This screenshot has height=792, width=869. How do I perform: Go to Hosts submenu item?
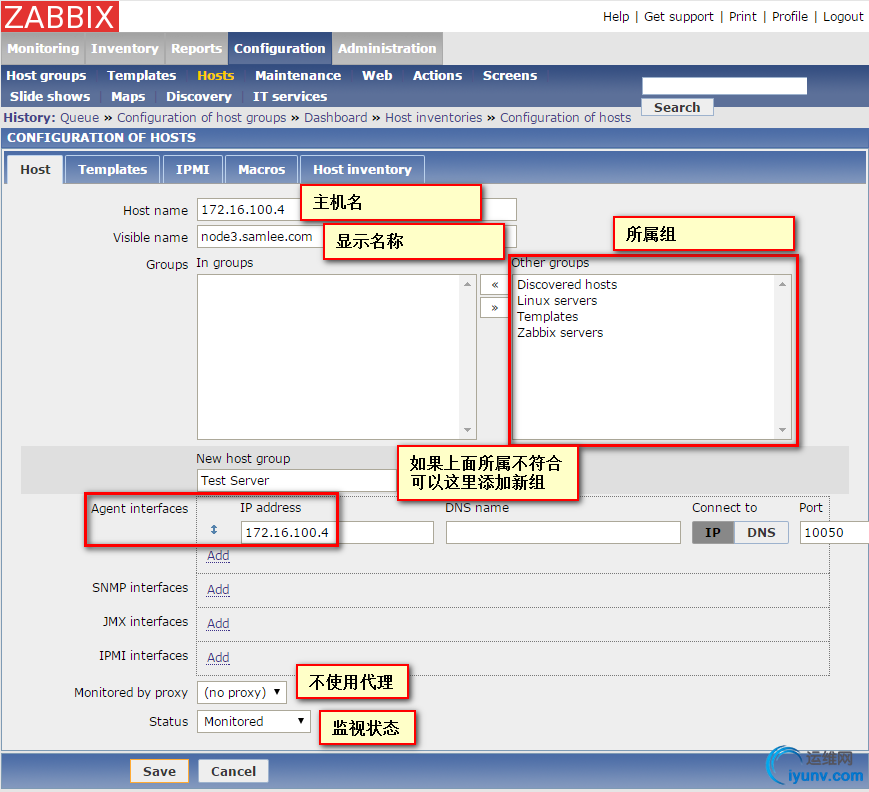(216, 75)
